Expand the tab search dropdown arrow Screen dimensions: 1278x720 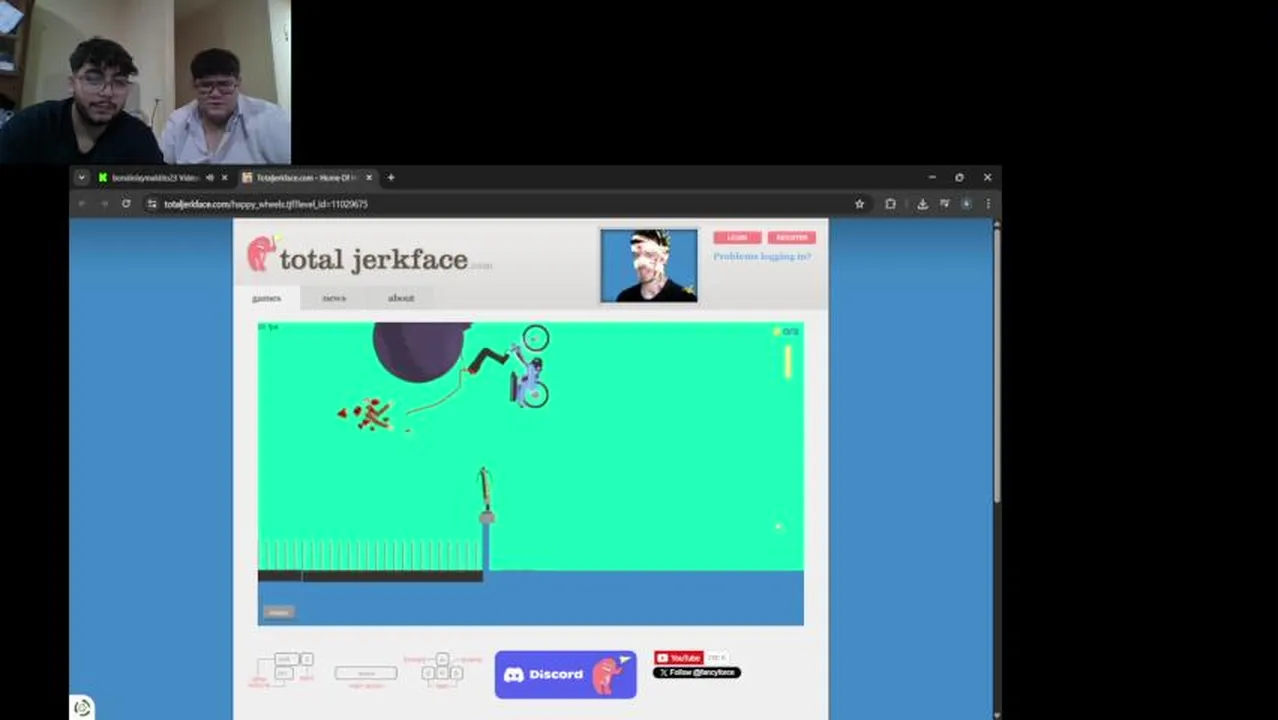point(81,178)
